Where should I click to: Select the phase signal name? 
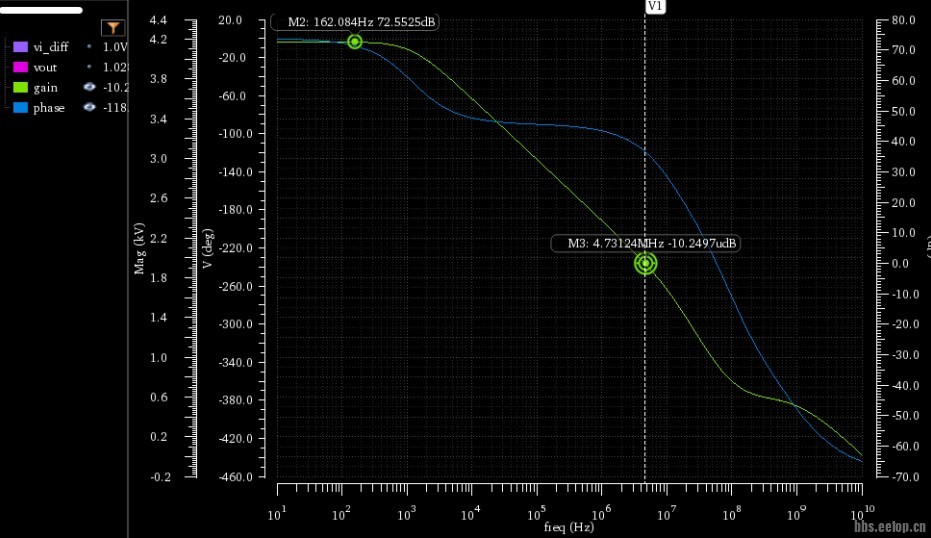(48, 107)
